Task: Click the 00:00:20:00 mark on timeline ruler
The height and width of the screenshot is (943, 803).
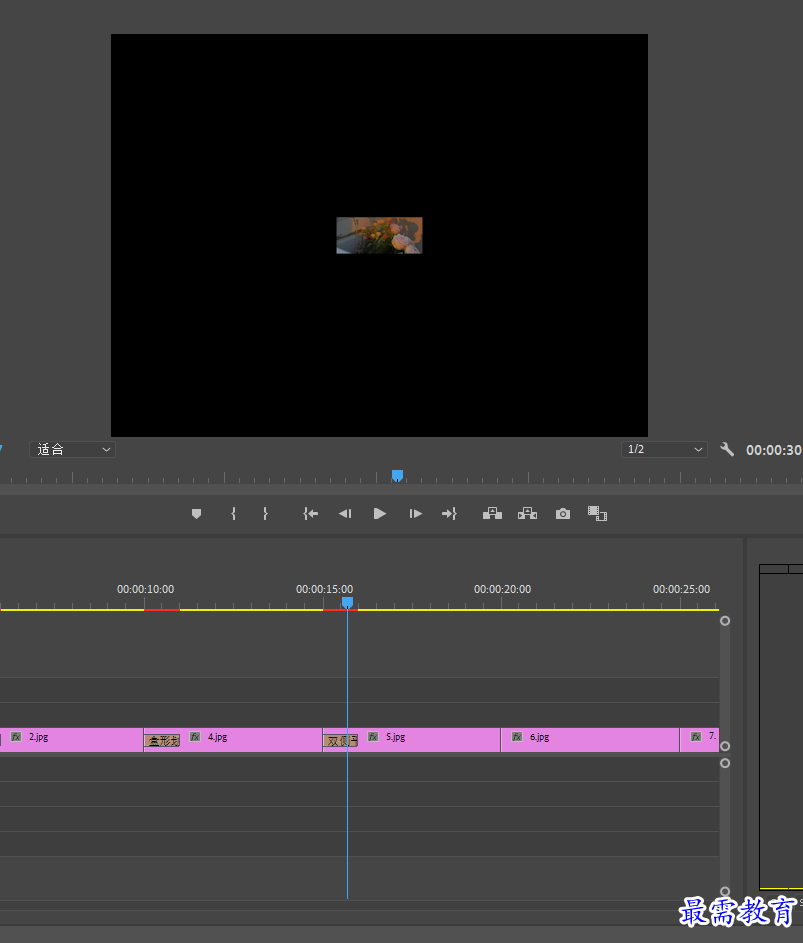Action: click(x=502, y=589)
